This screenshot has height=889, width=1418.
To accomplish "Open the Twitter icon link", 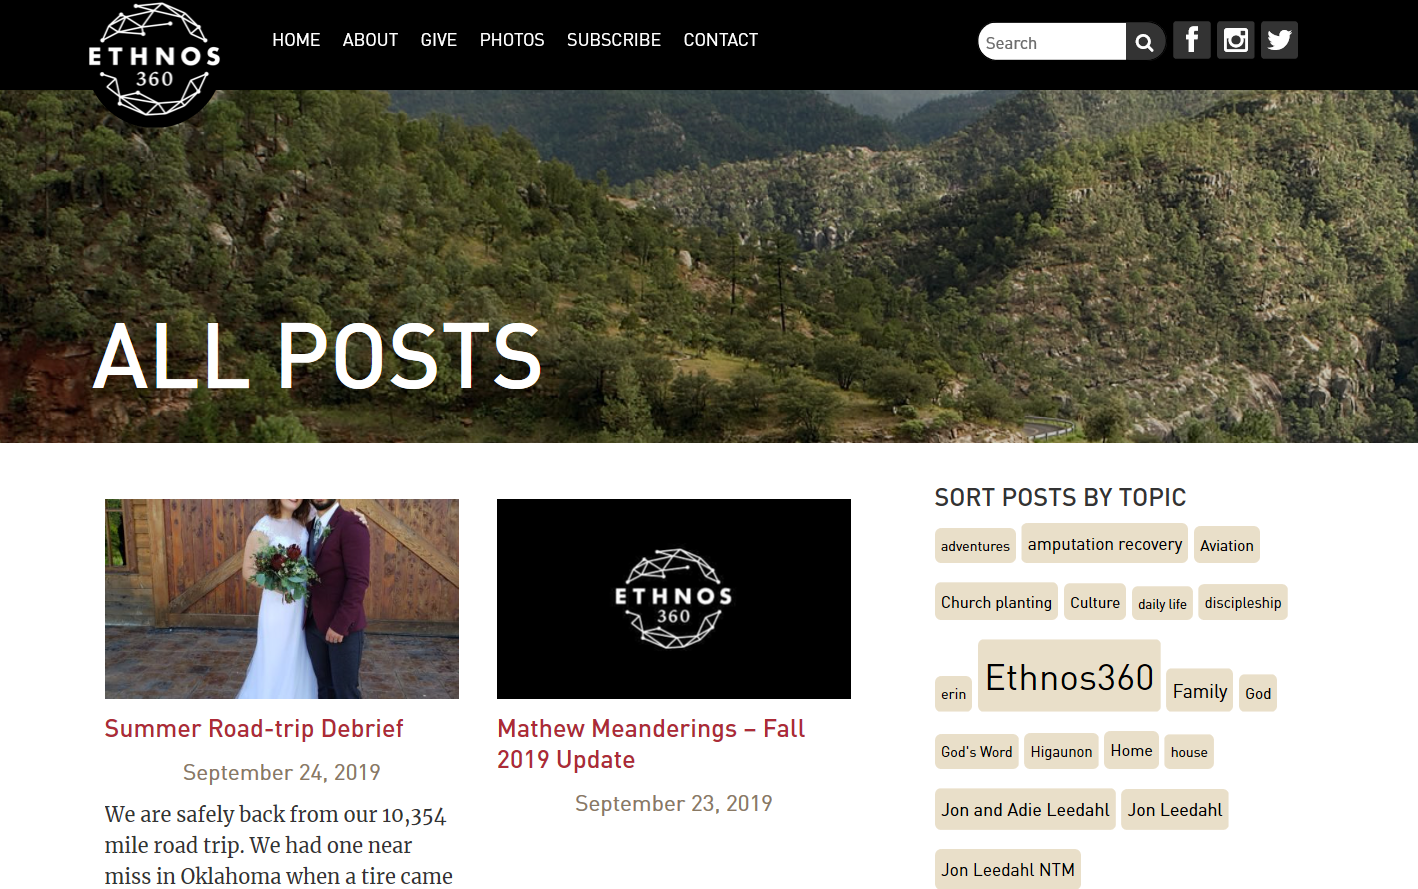I will pyautogui.click(x=1279, y=40).
